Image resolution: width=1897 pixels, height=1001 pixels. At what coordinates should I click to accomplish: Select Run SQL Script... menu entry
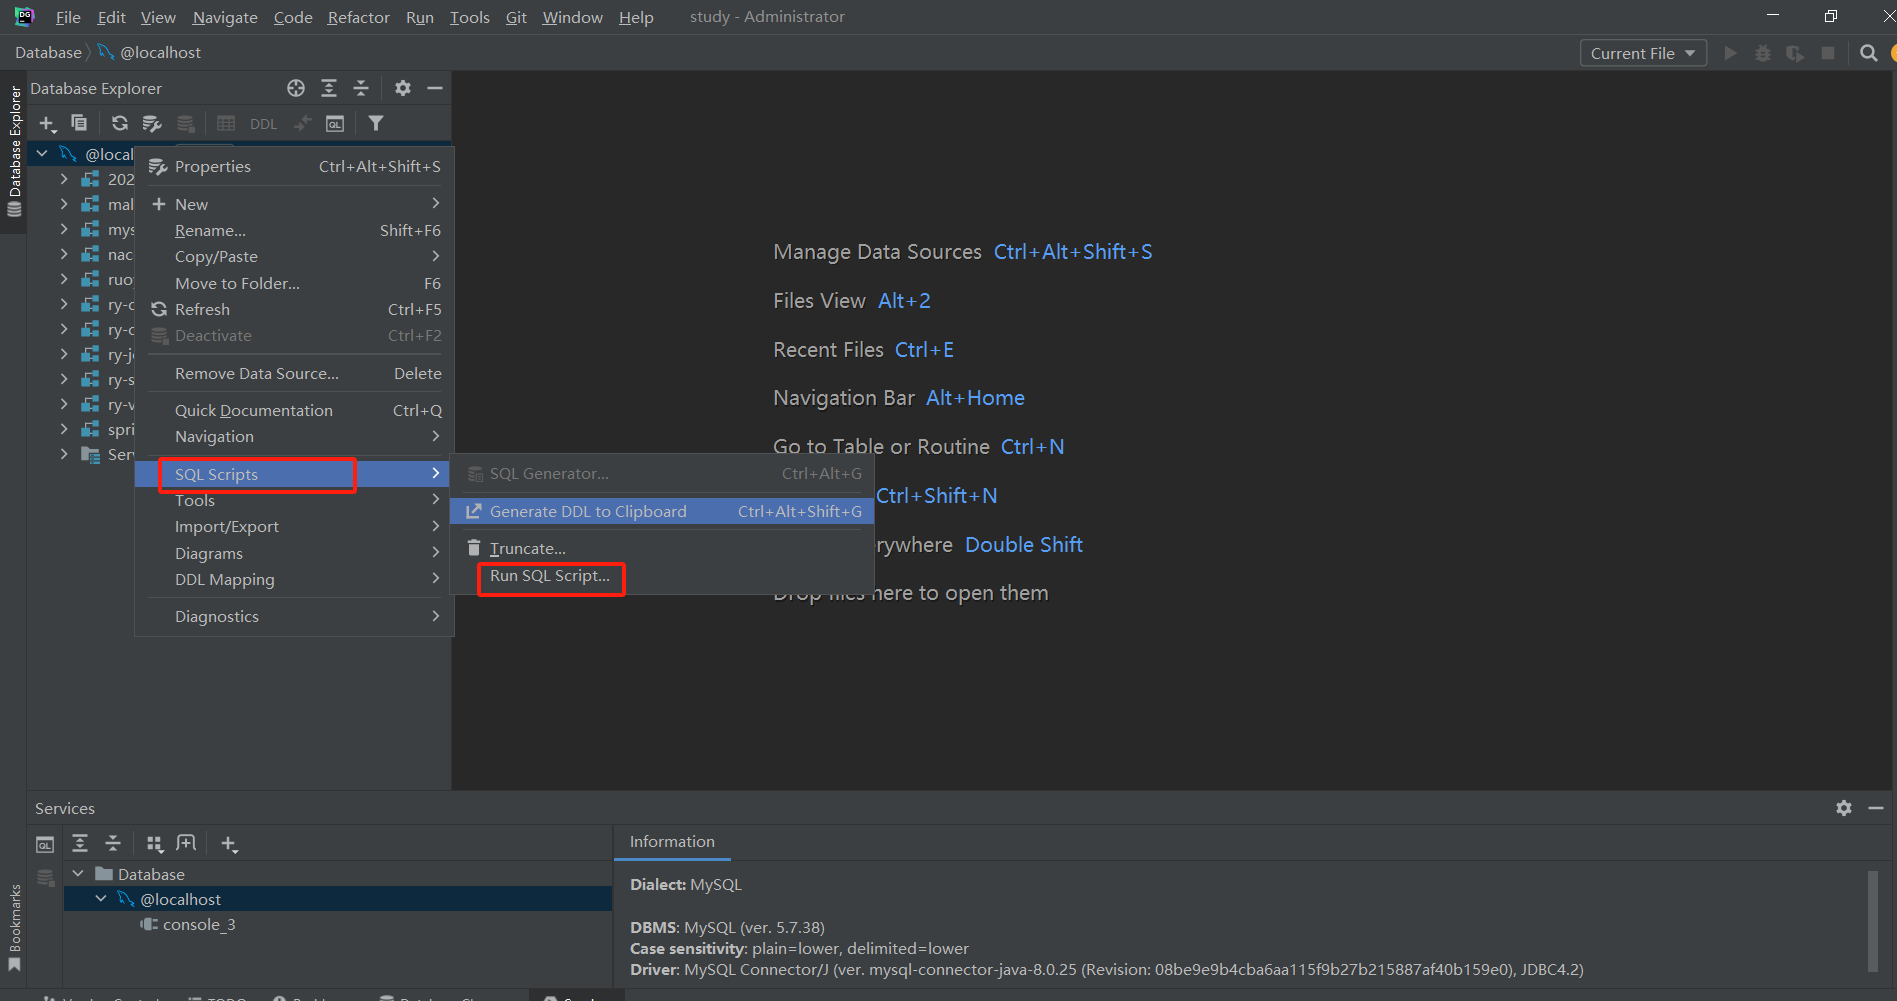click(x=550, y=576)
